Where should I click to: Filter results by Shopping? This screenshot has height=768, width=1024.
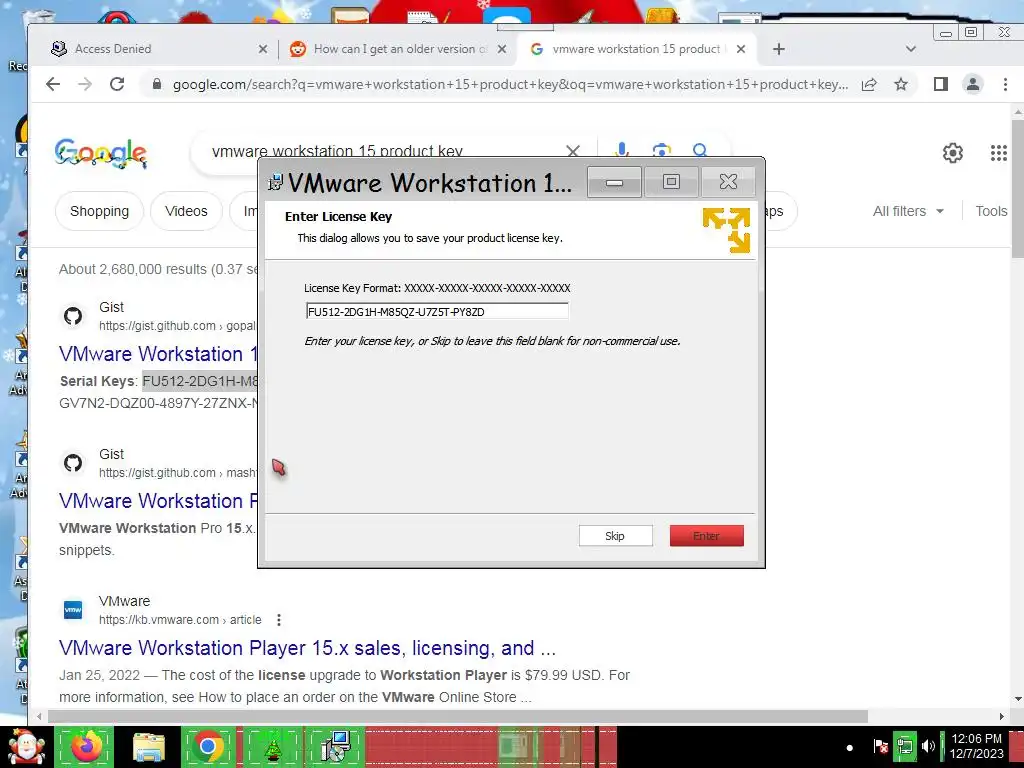(99, 211)
